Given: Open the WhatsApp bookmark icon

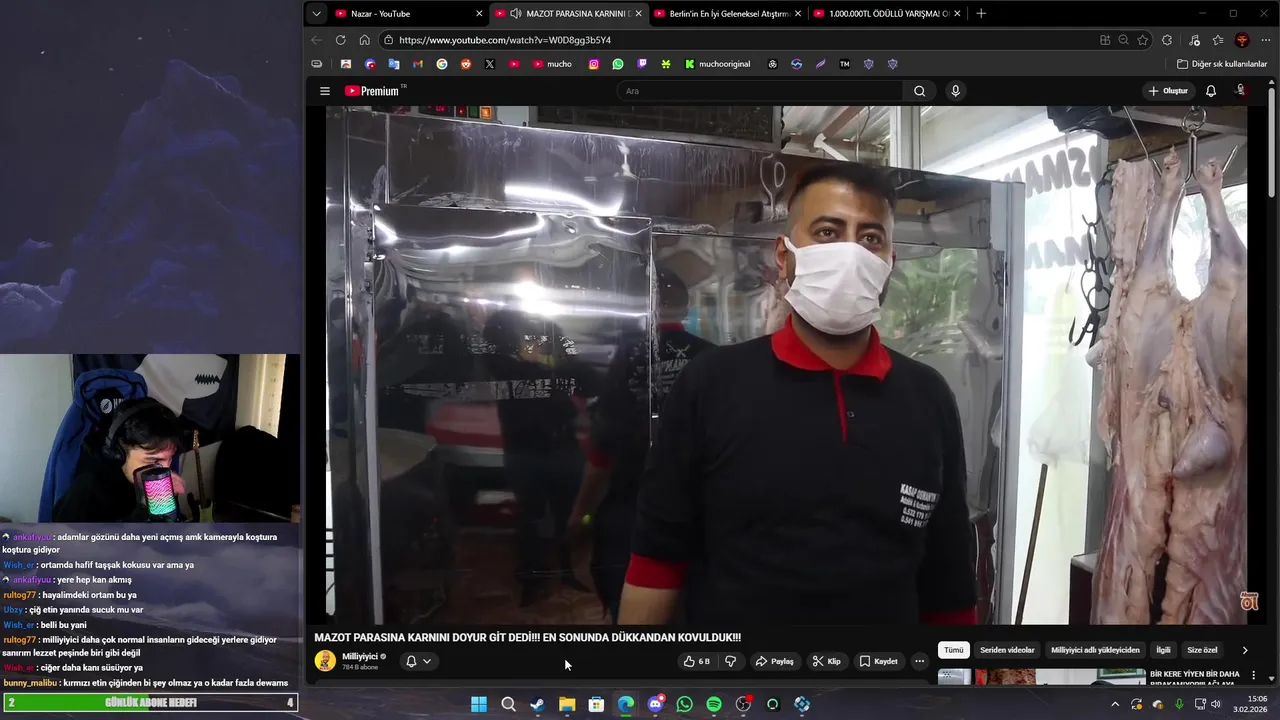Looking at the screenshot, I should (x=618, y=64).
